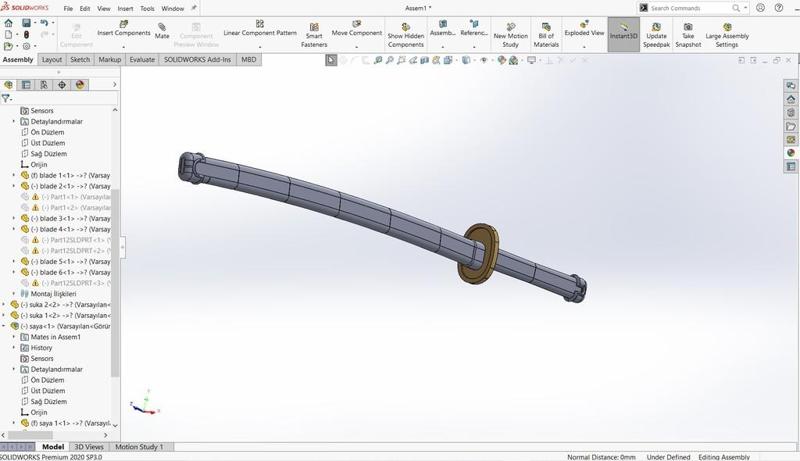Open the Assembly Features tool
The height and width of the screenshot is (461, 800).
[x=442, y=29]
